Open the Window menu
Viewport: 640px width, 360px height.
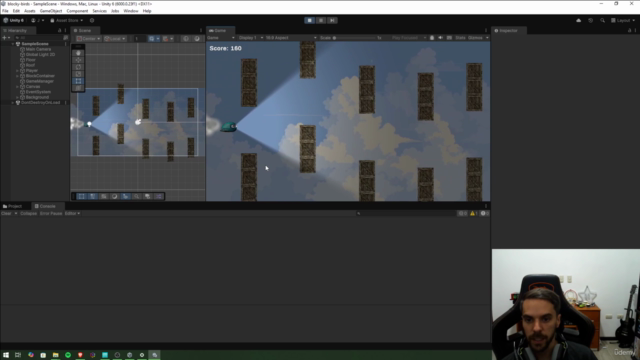point(131,11)
